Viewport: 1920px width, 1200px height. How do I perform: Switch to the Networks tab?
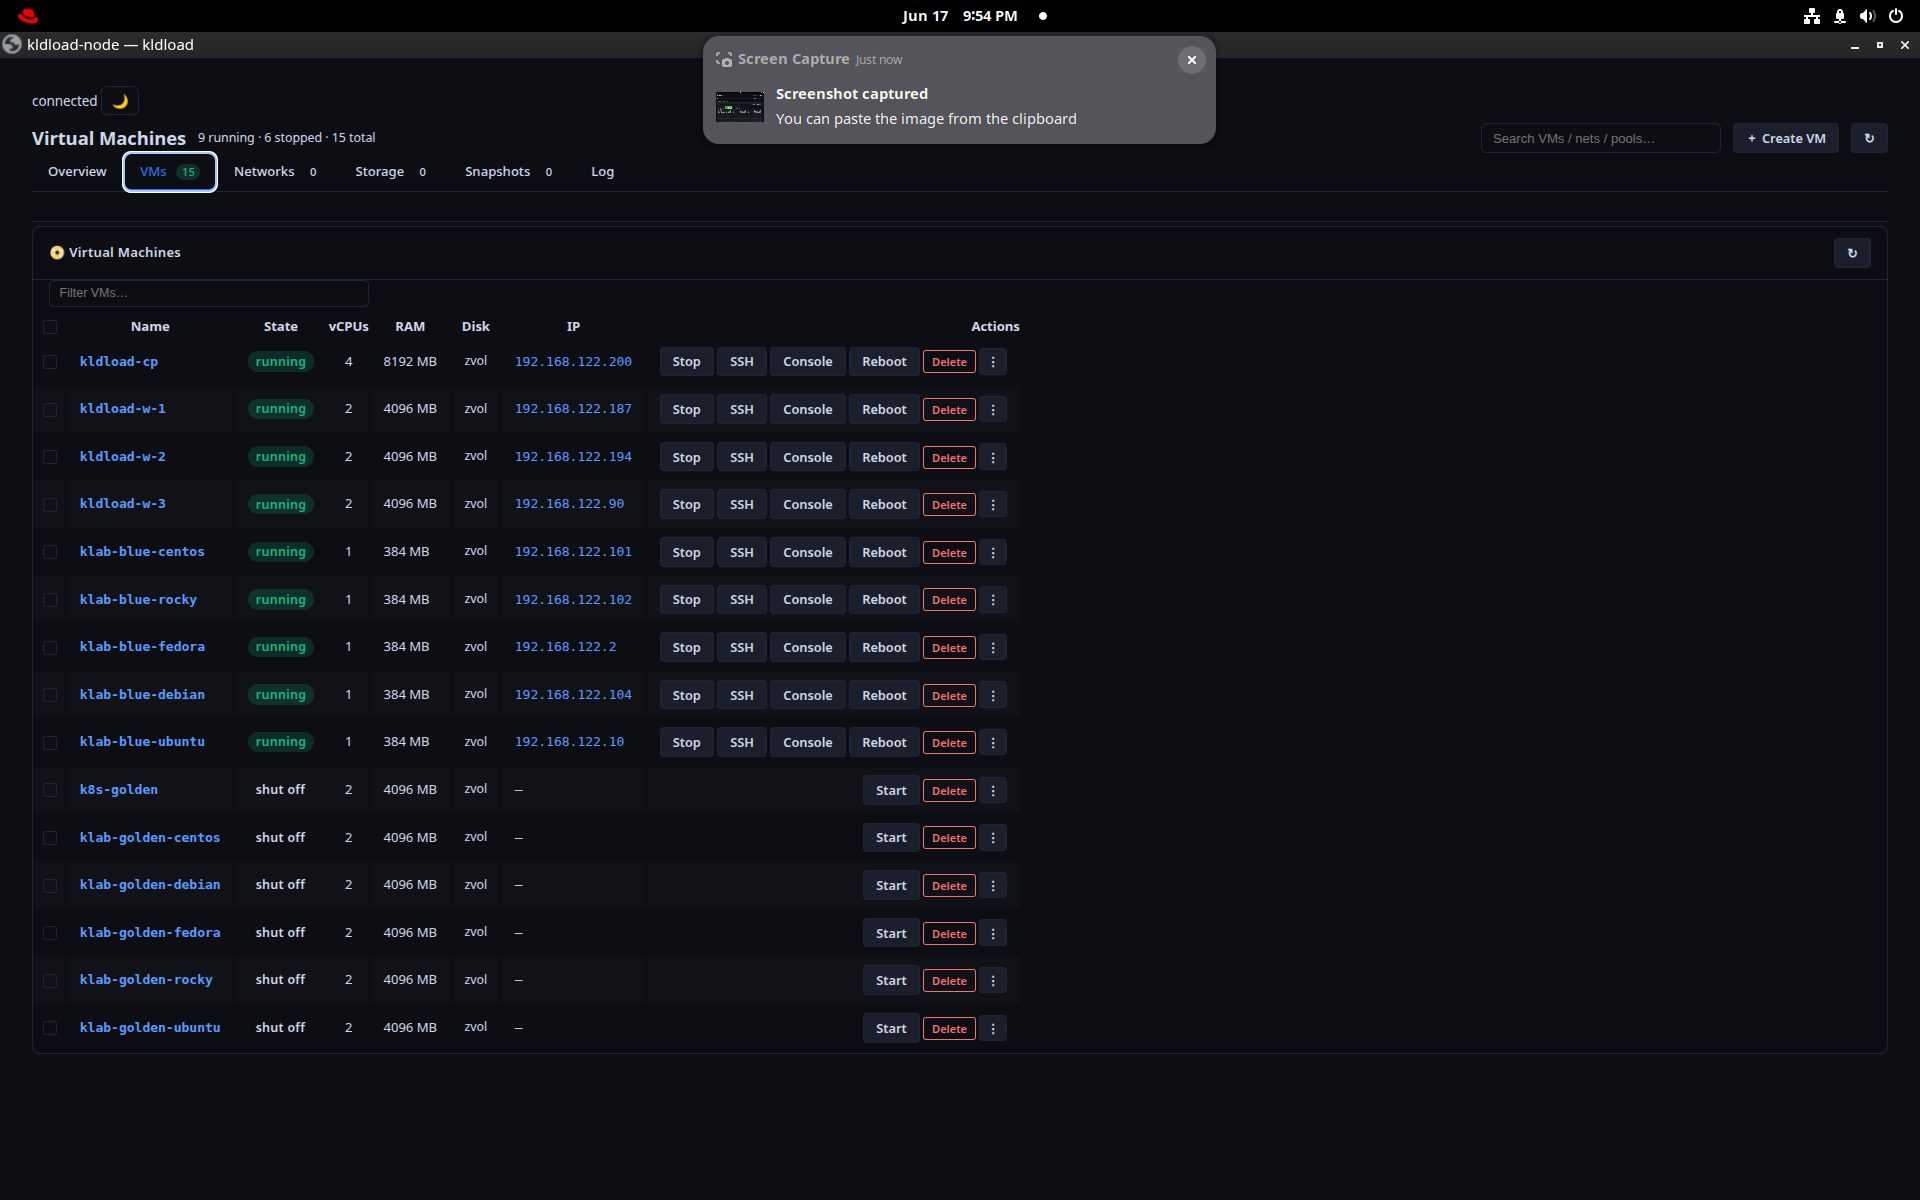(275, 172)
